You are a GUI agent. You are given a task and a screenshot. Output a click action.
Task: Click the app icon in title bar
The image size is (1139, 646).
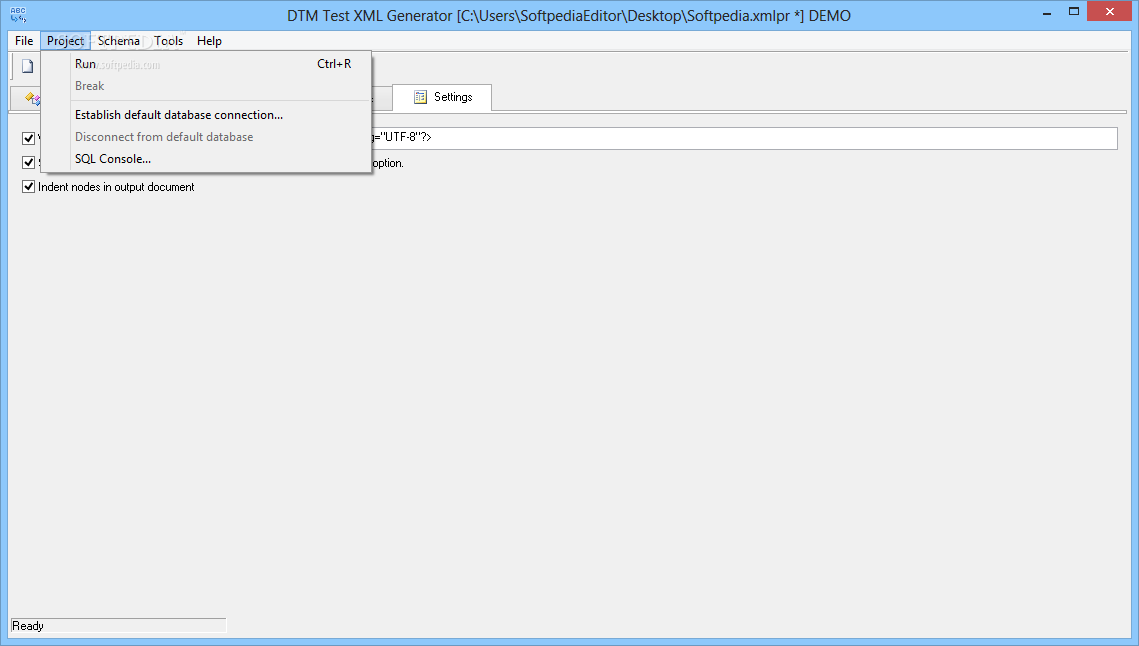point(18,15)
